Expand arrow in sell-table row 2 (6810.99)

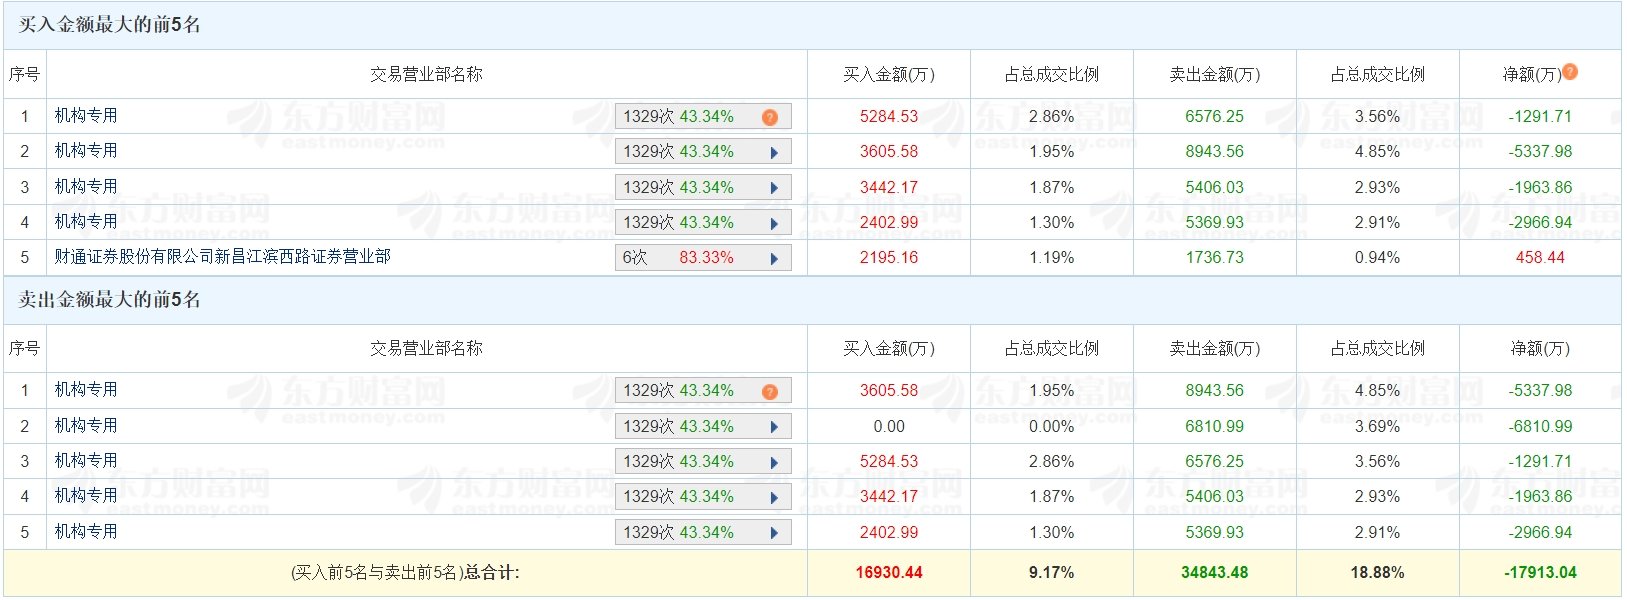click(x=774, y=427)
